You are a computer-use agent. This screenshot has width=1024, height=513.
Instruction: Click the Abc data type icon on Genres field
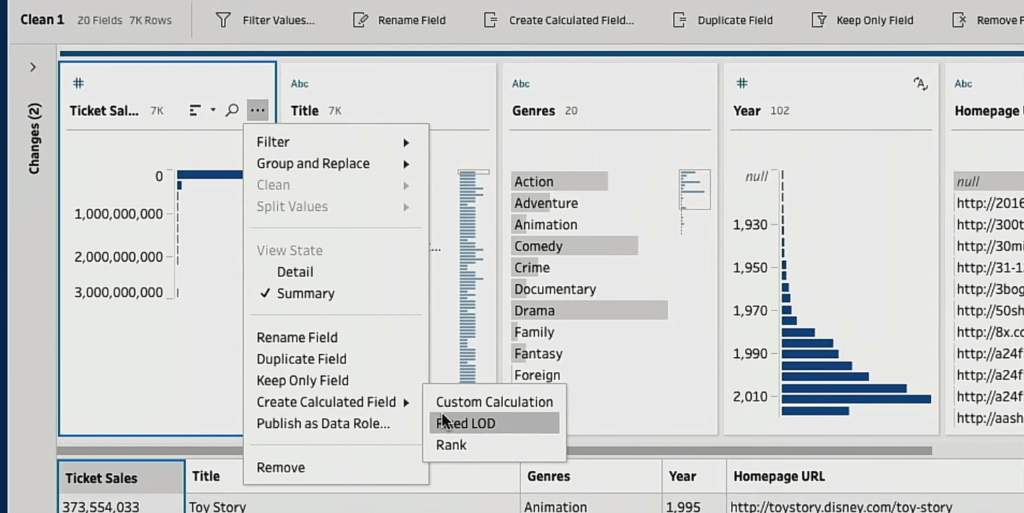(521, 84)
